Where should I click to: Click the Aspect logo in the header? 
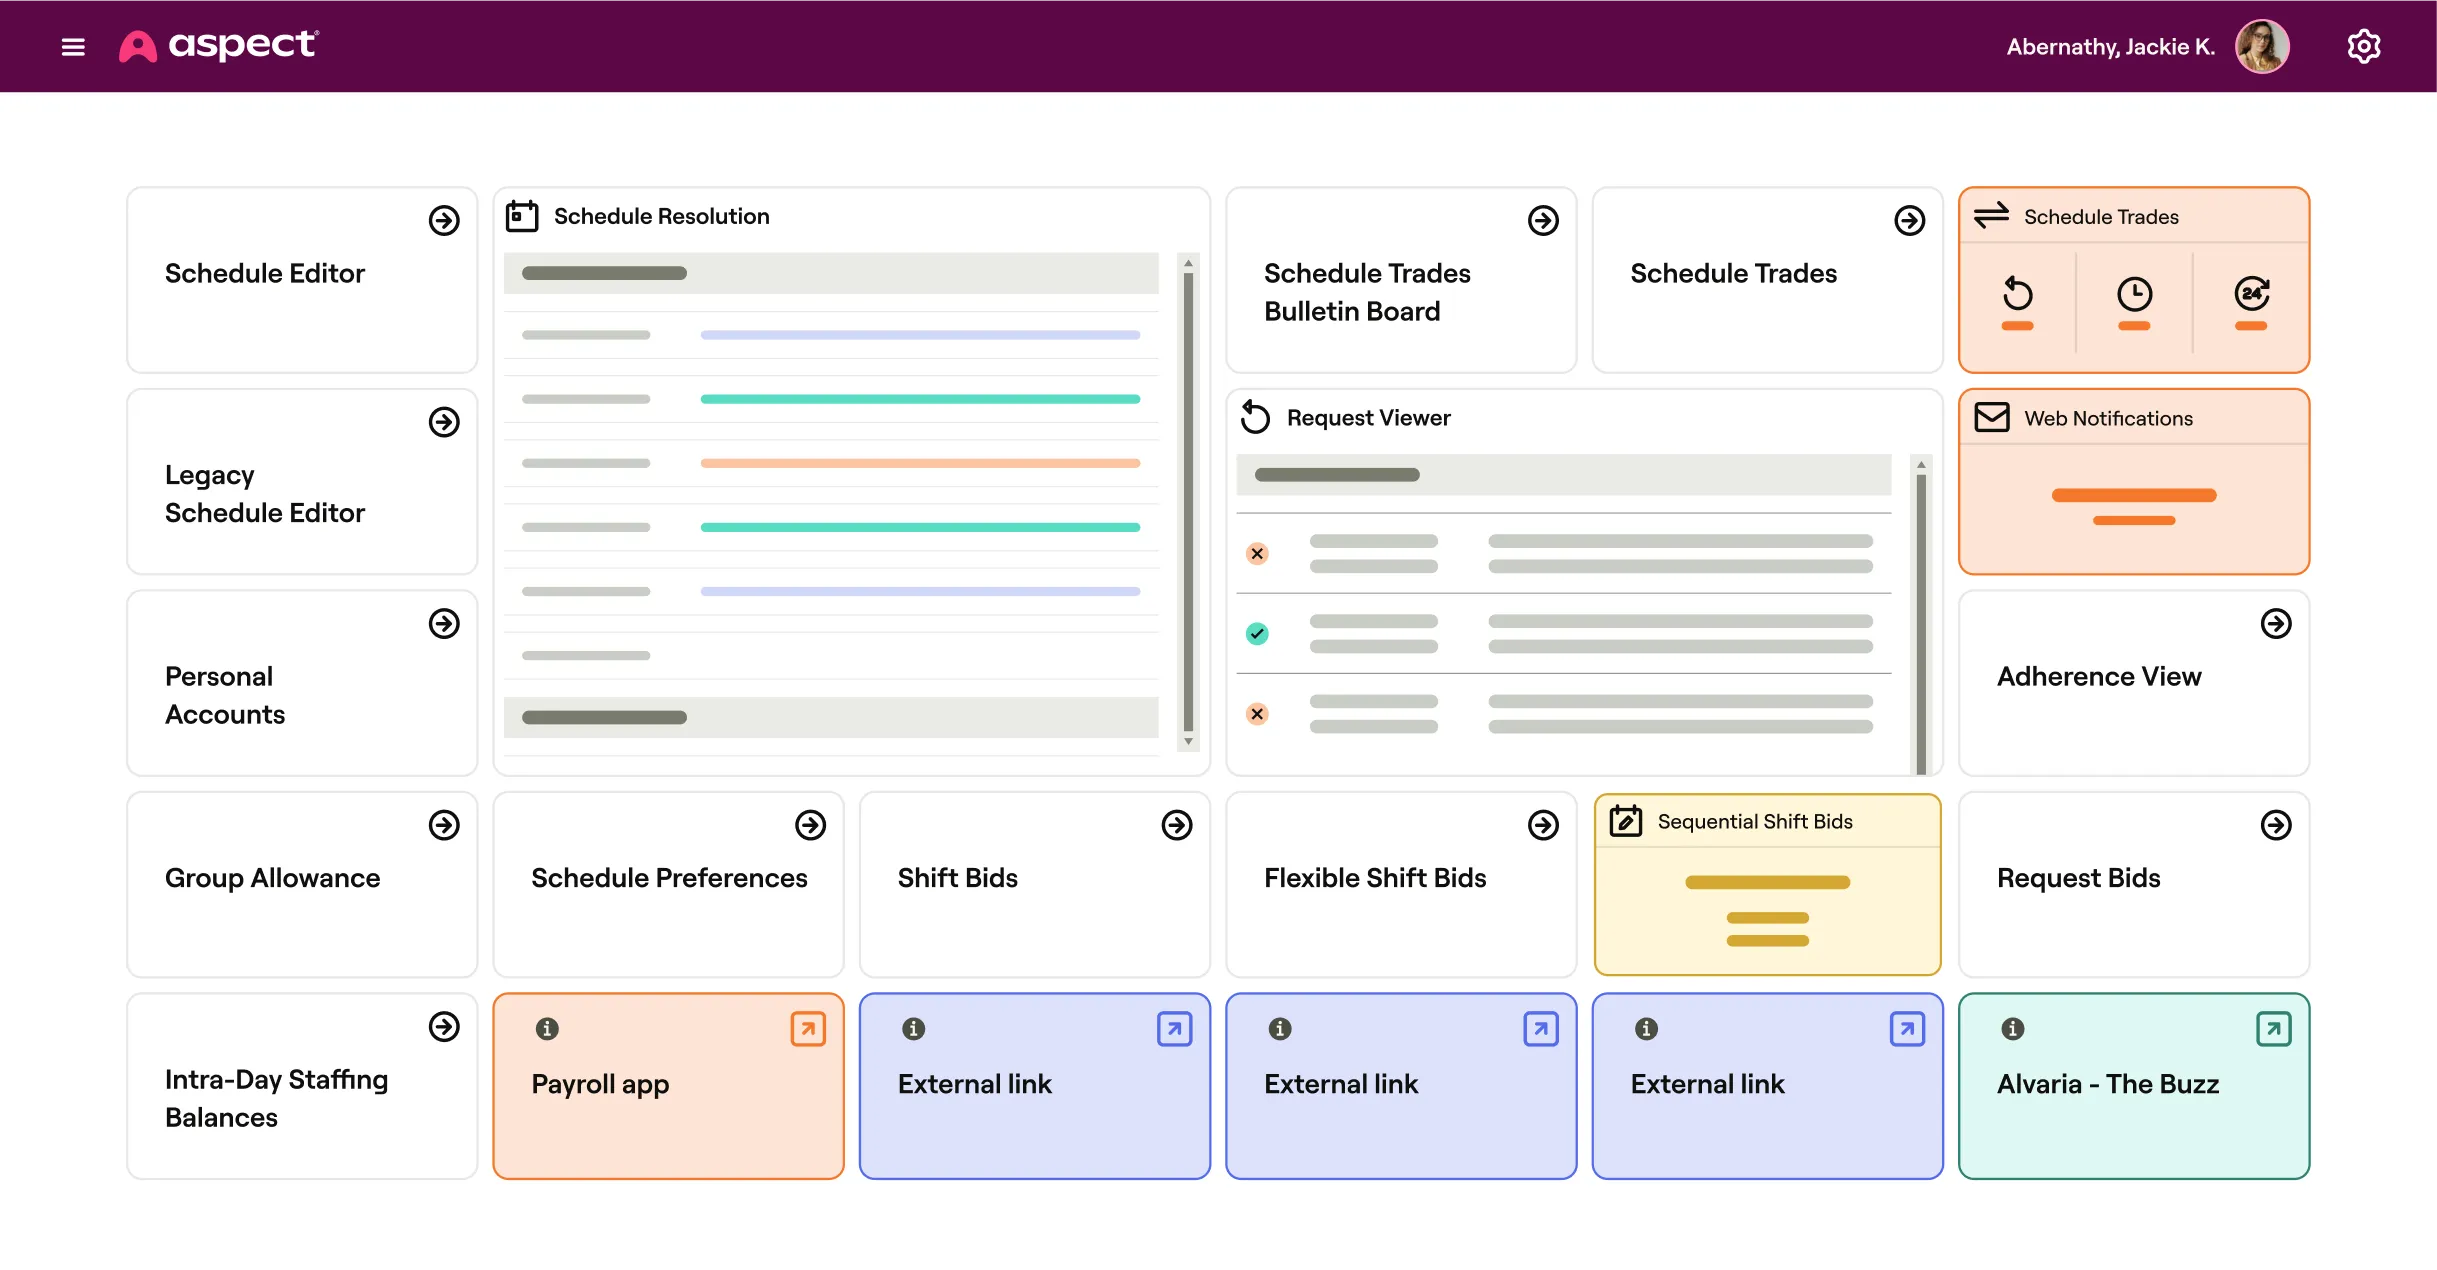pyautogui.click(x=218, y=46)
